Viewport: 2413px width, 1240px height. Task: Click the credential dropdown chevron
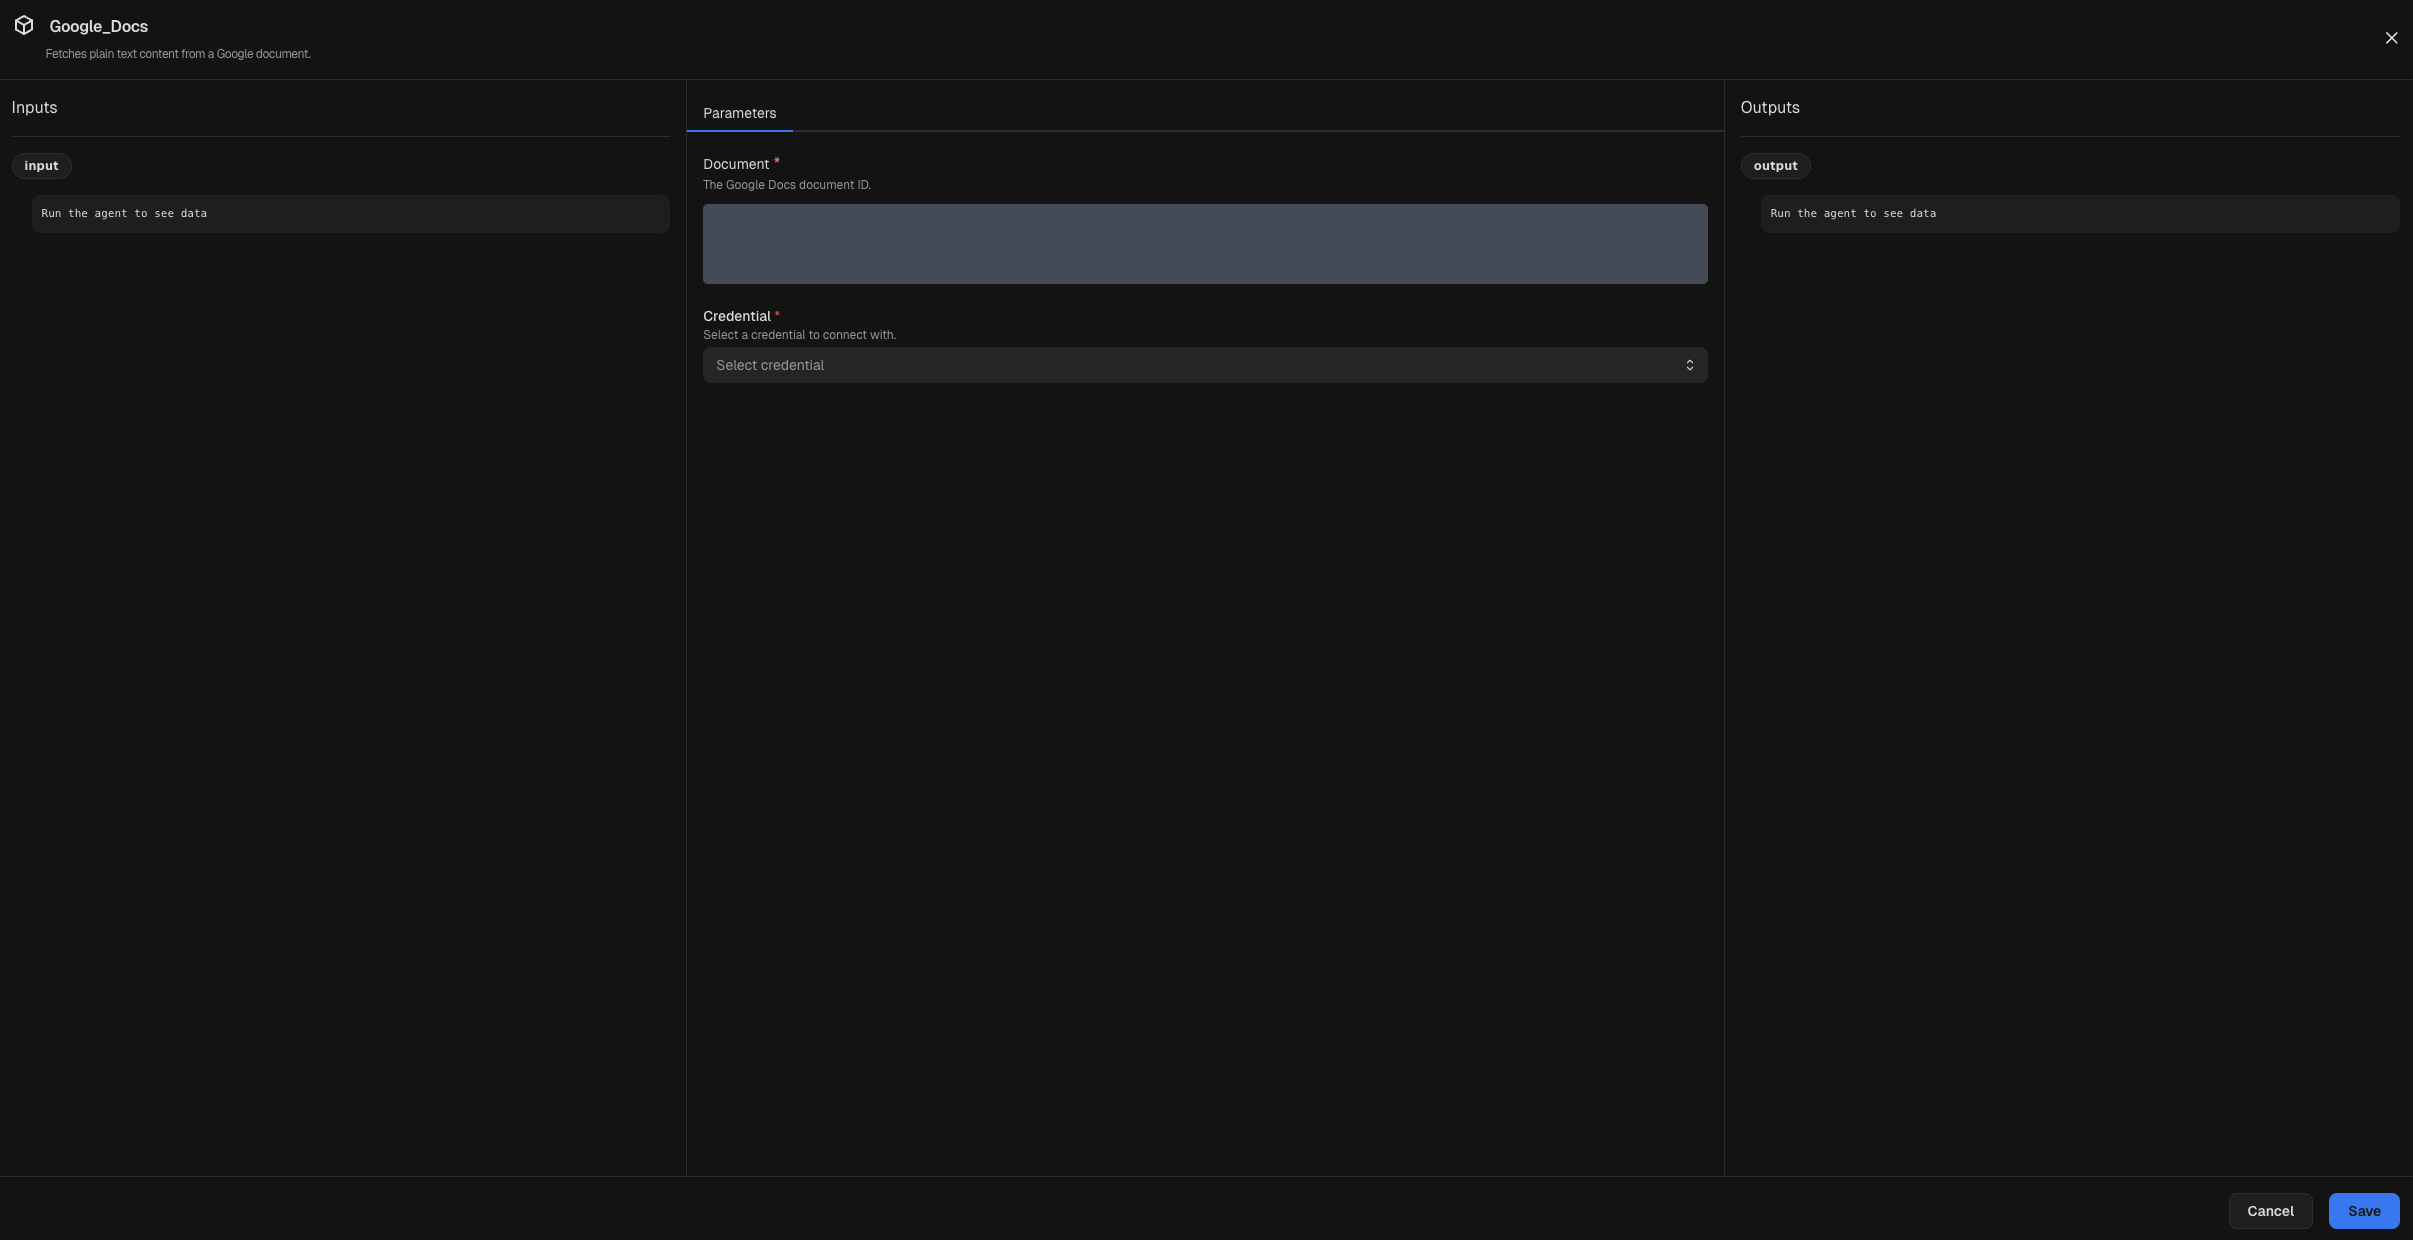[1689, 364]
